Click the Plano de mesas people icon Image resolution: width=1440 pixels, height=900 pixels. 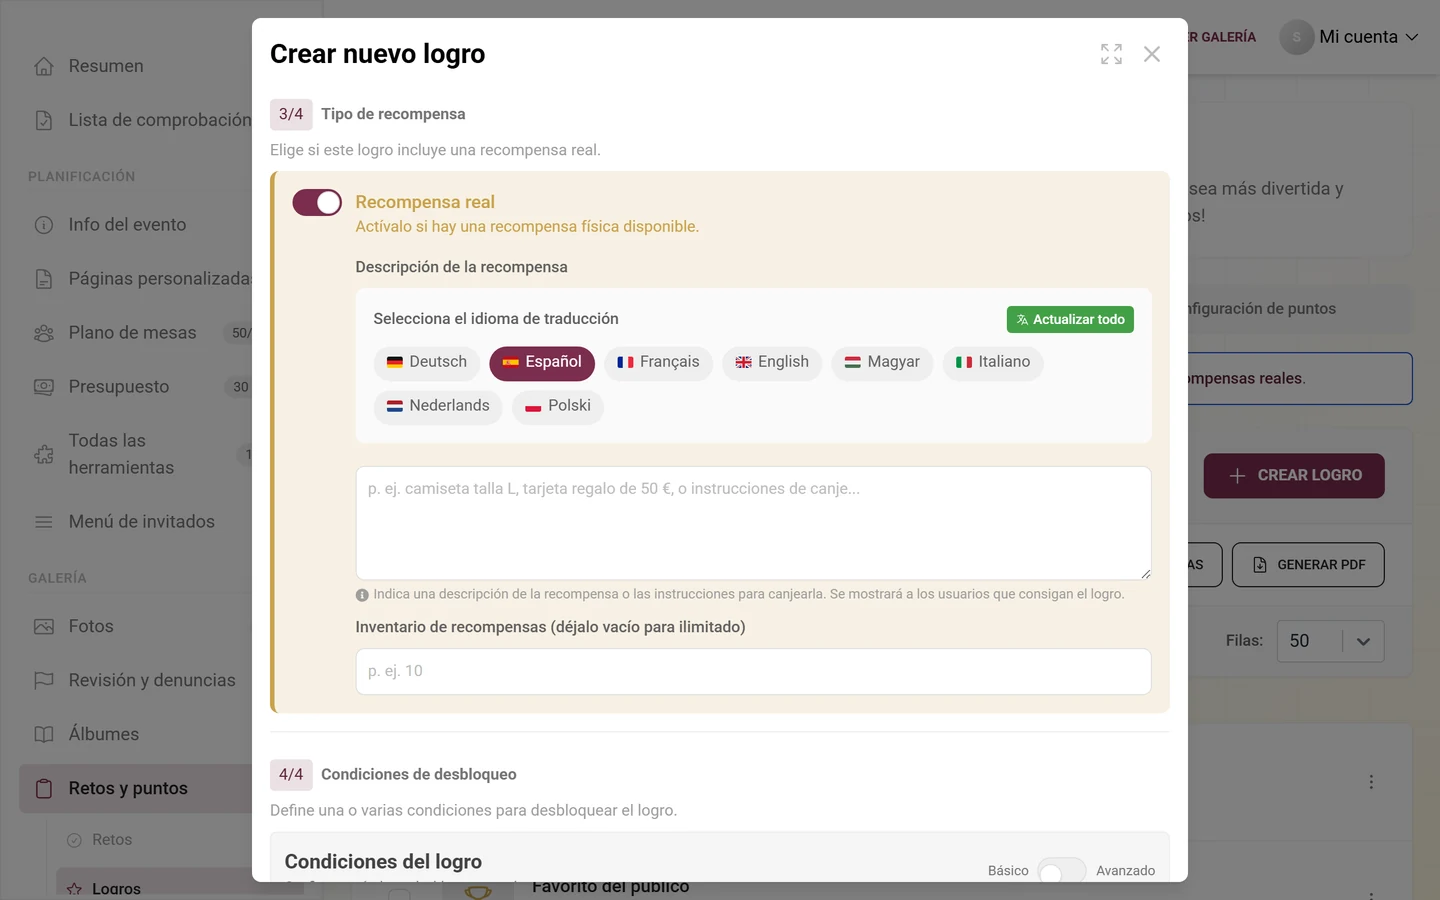click(44, 333)
